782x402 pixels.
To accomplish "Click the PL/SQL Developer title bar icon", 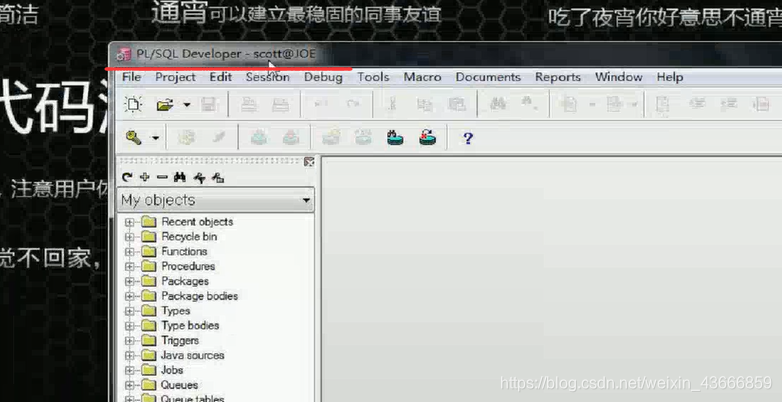I will click(124, 54).
